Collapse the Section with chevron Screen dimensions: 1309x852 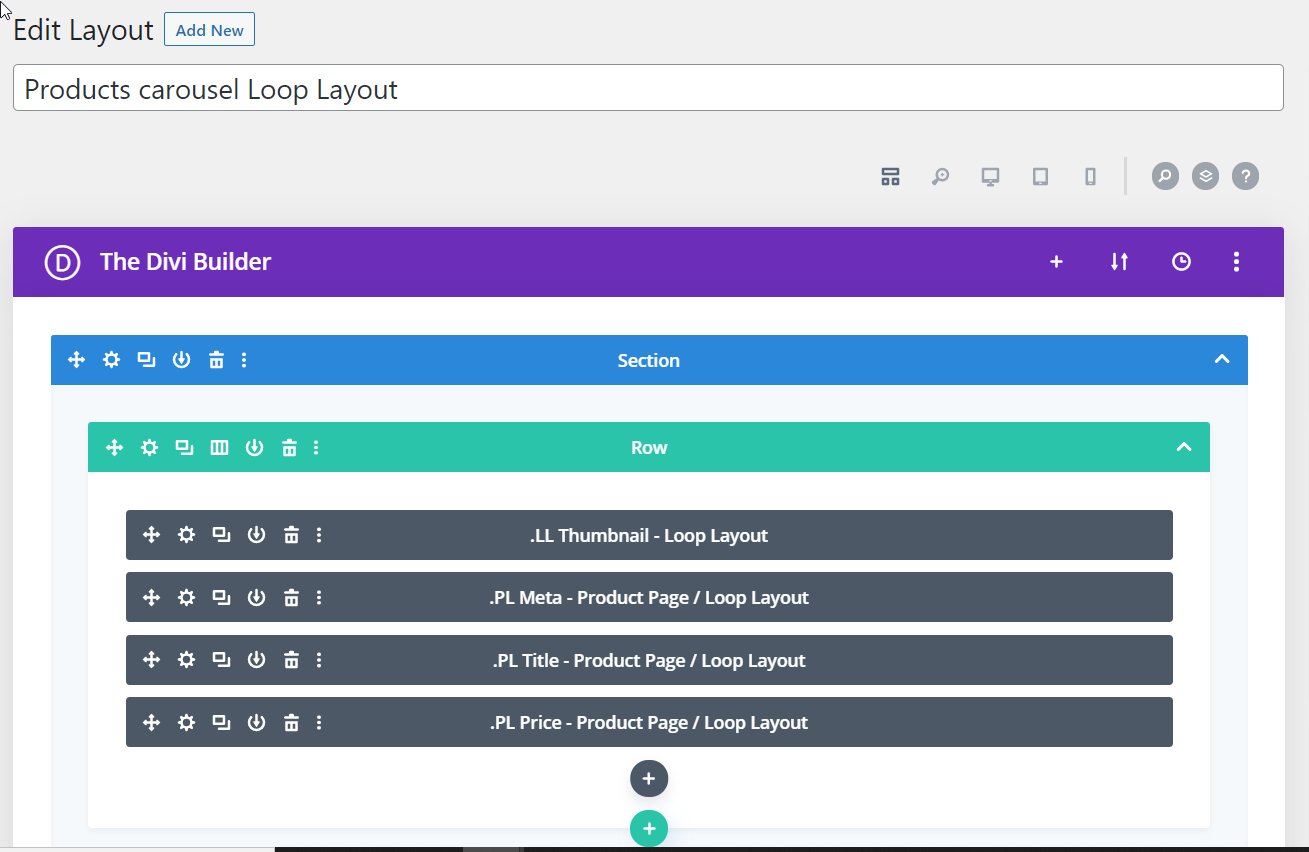coord(1221,360)
